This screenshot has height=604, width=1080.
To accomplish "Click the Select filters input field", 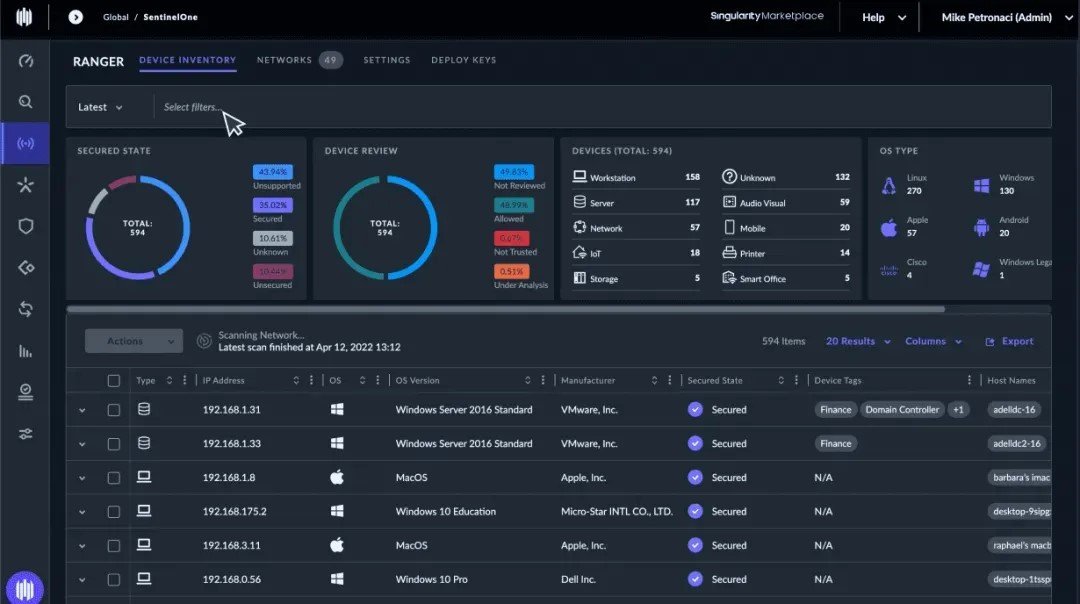I will click(603, 107).
